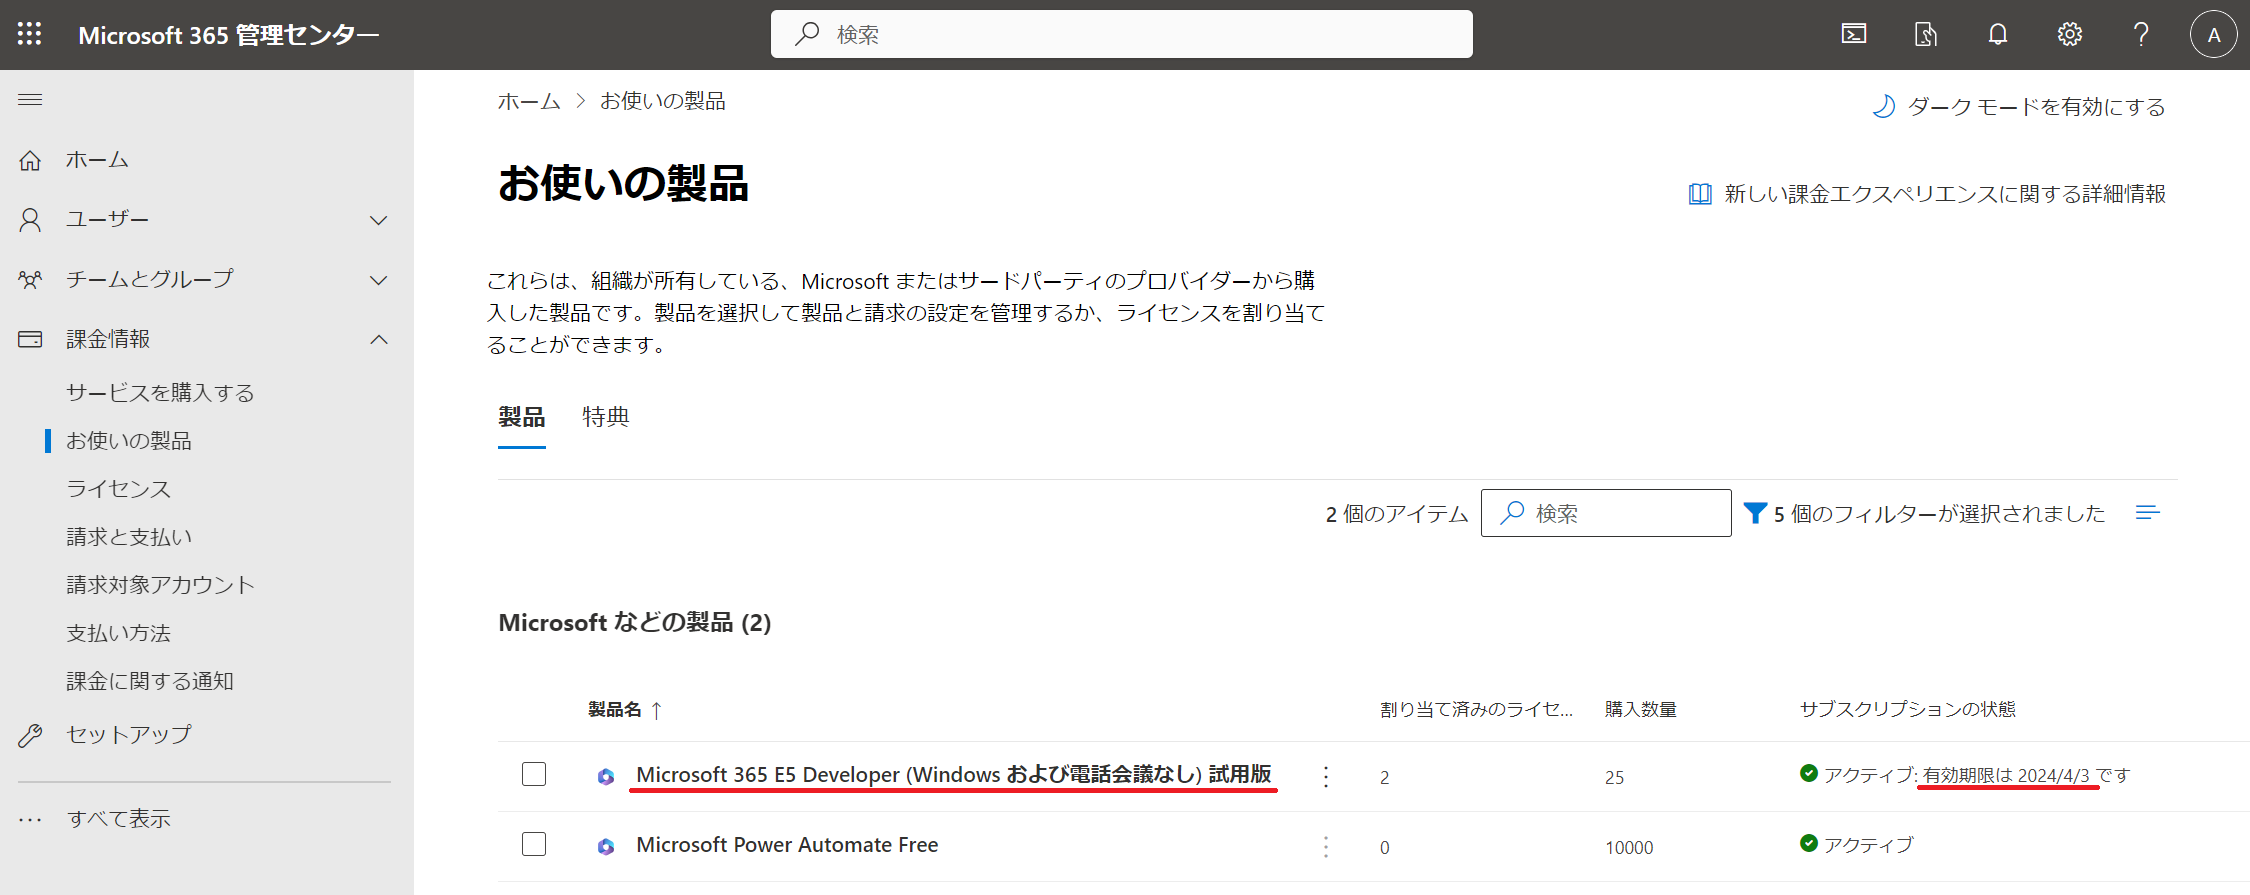Screen dimensions: 2250x895
Task: Open ライセンス in sidebar
Action: click(x=118, y=489)
